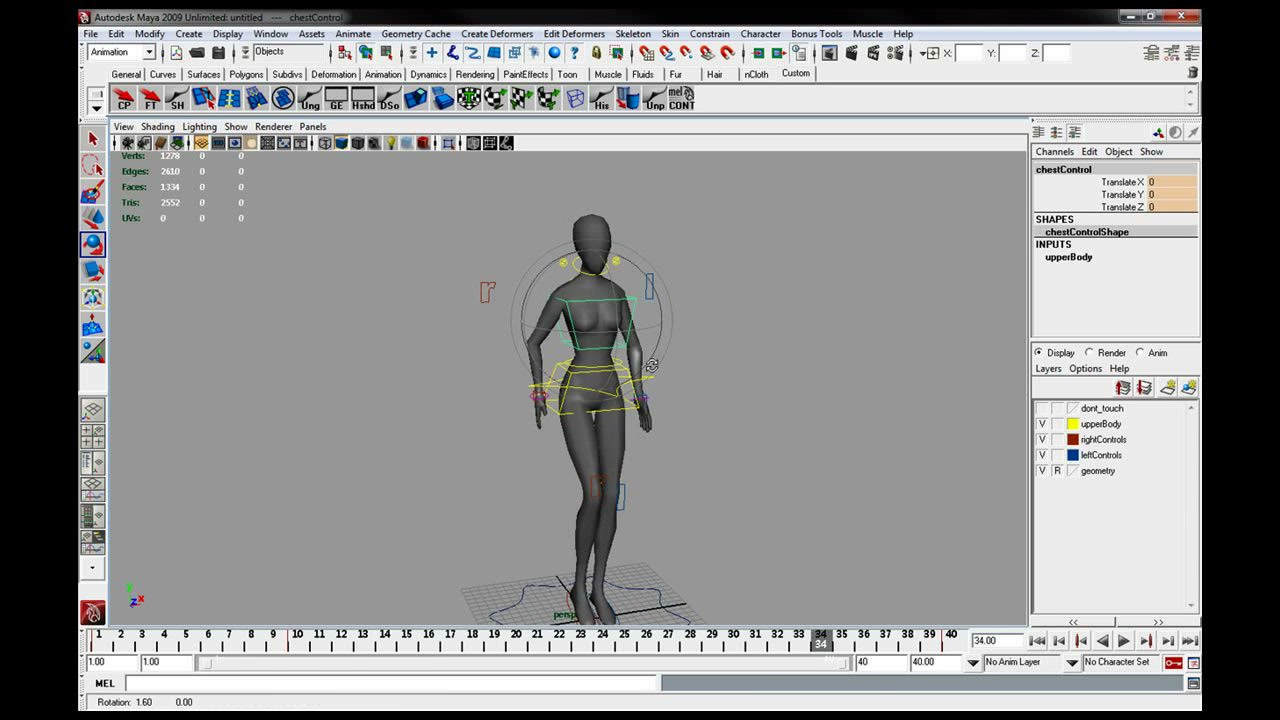Click the His shelf button
The image size is (1280, 720).
[601, 98]
